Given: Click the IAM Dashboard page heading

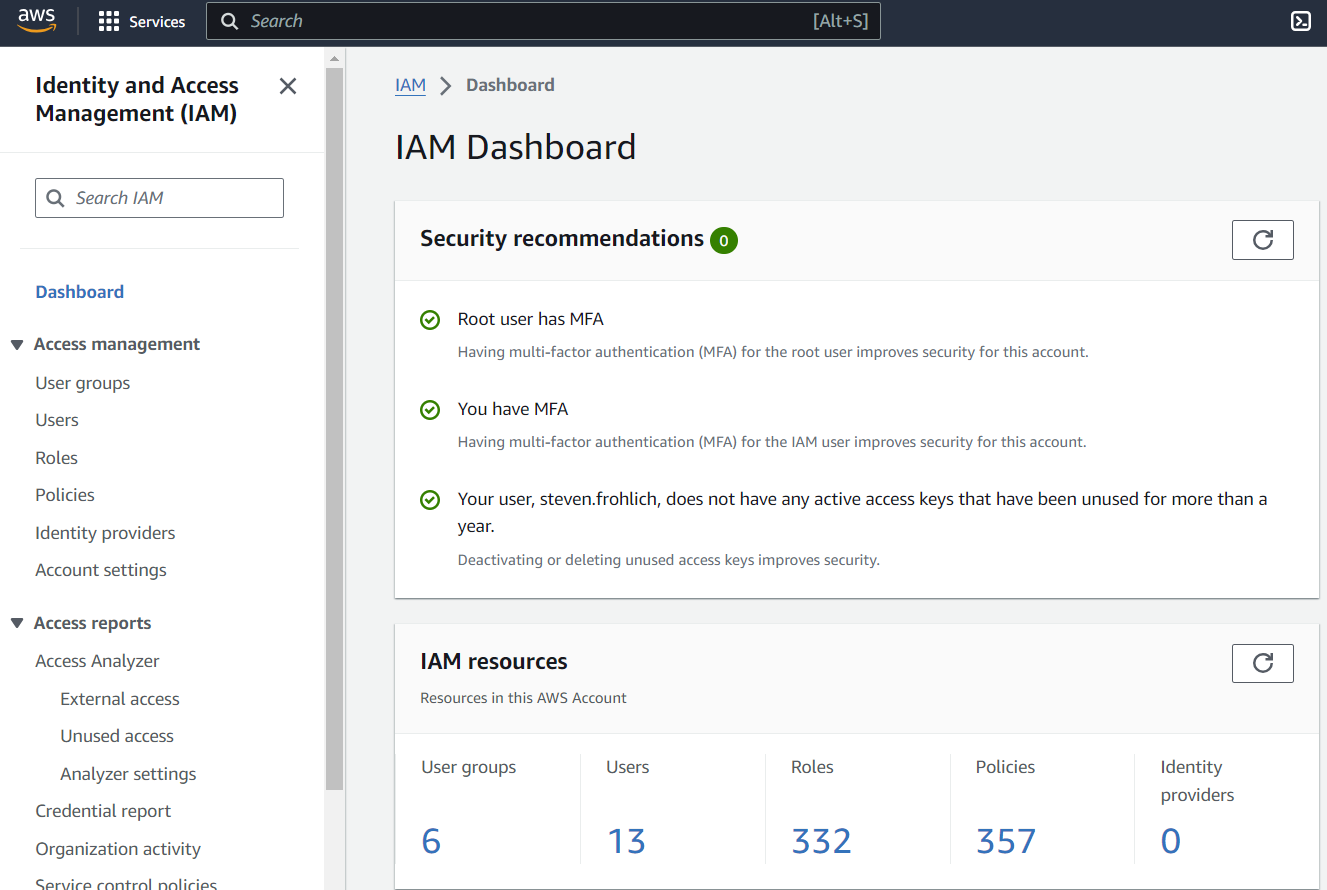Looking at the screenshot, I should click(x=516, y=147).
